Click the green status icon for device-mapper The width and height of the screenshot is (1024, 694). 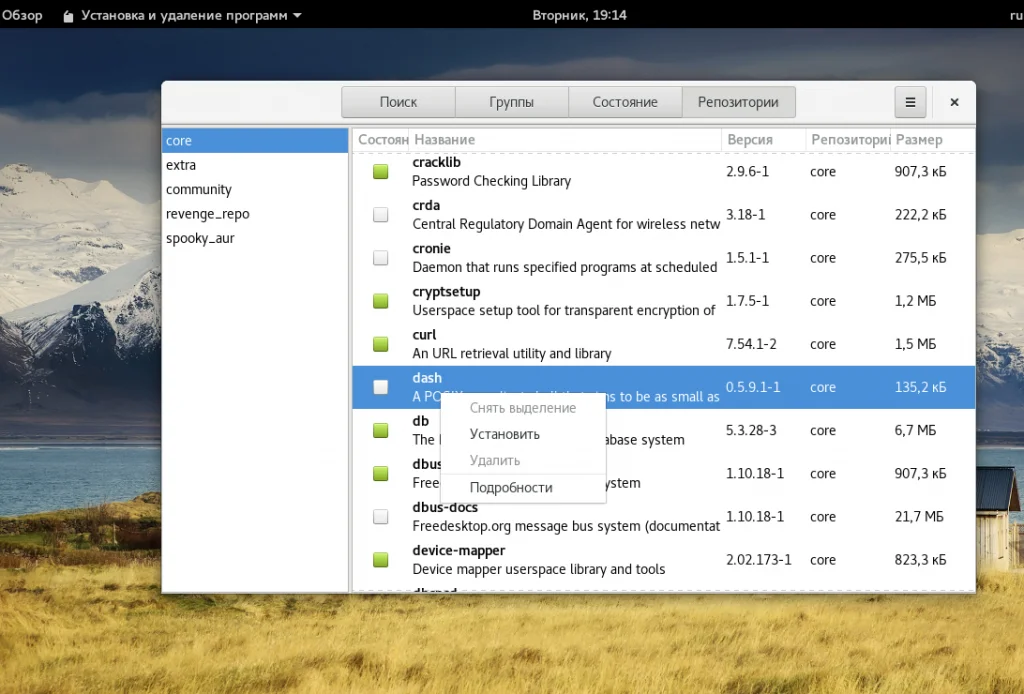click(x=380, y=560)
